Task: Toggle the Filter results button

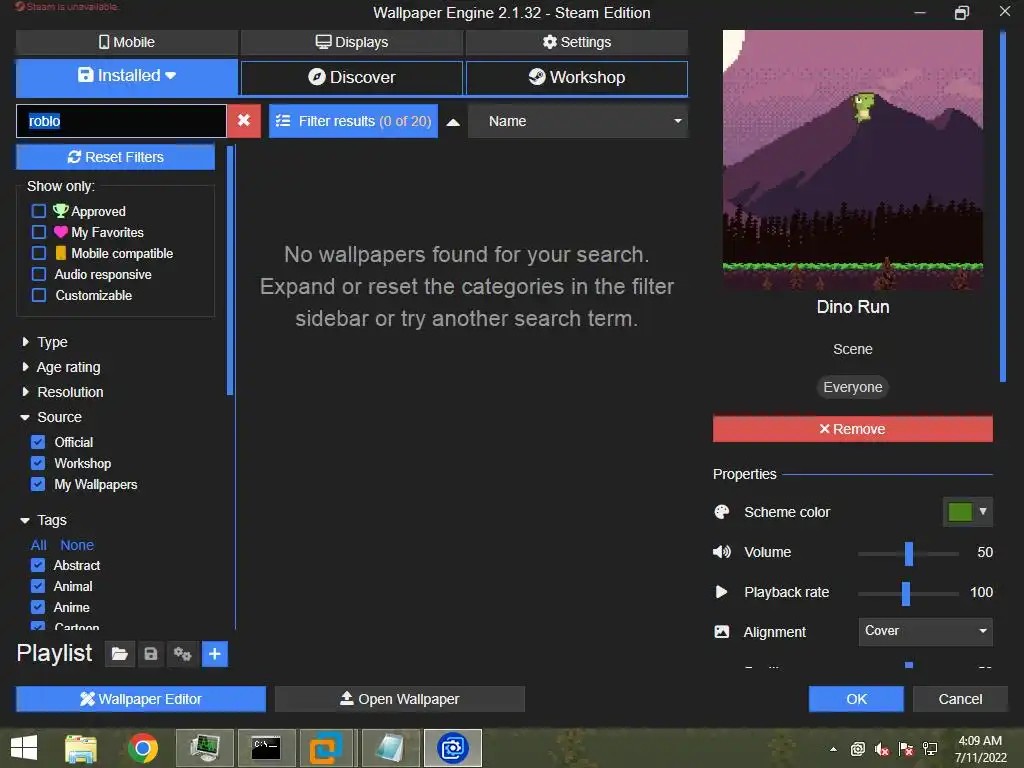Action: (x=353, y=121)
